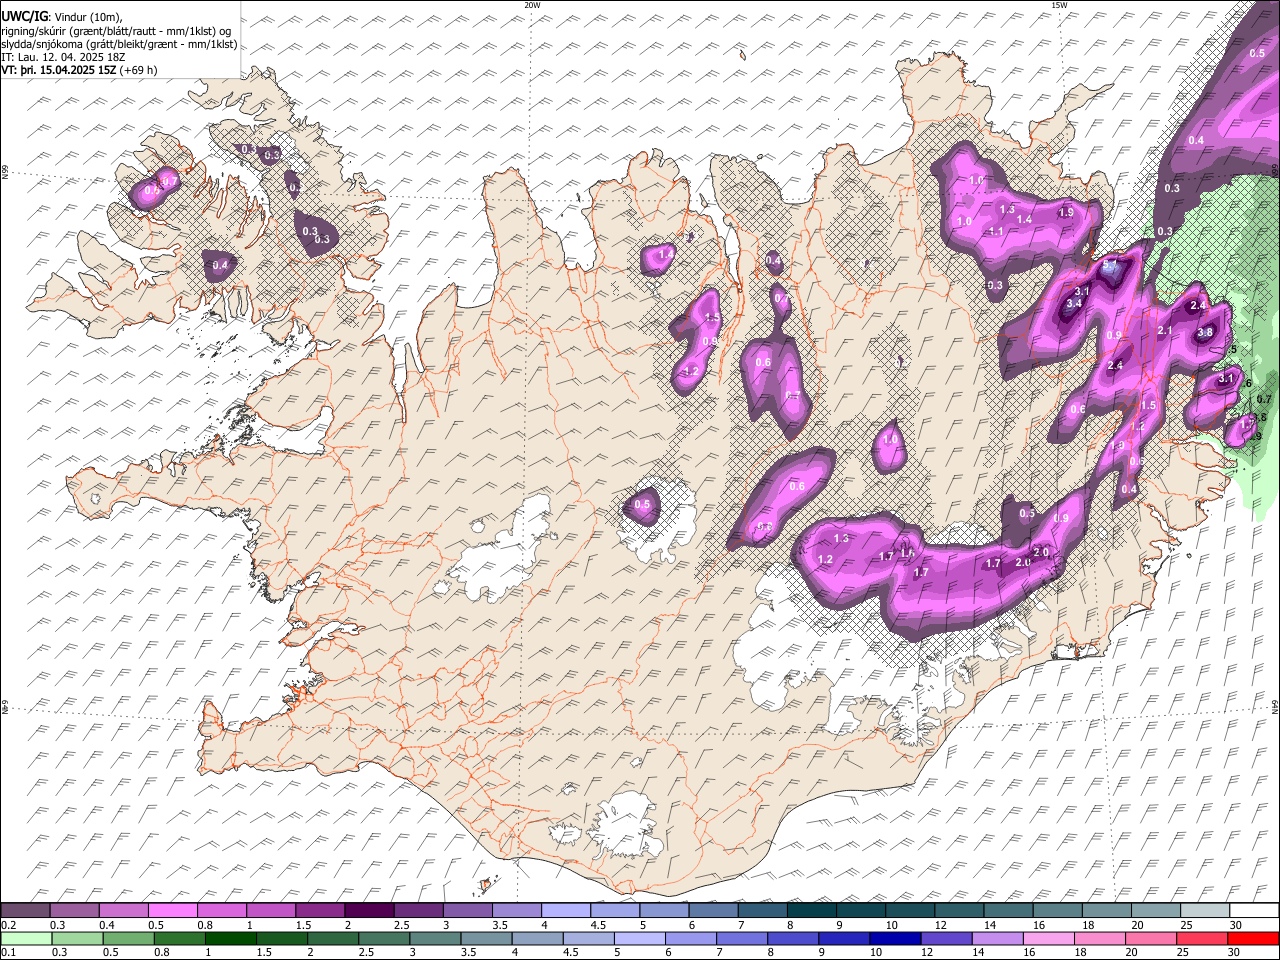Click the '2.1' precipitation value on map
Image resolution: width=1280 pixels, height=960 pixels.
(1164, 330)
